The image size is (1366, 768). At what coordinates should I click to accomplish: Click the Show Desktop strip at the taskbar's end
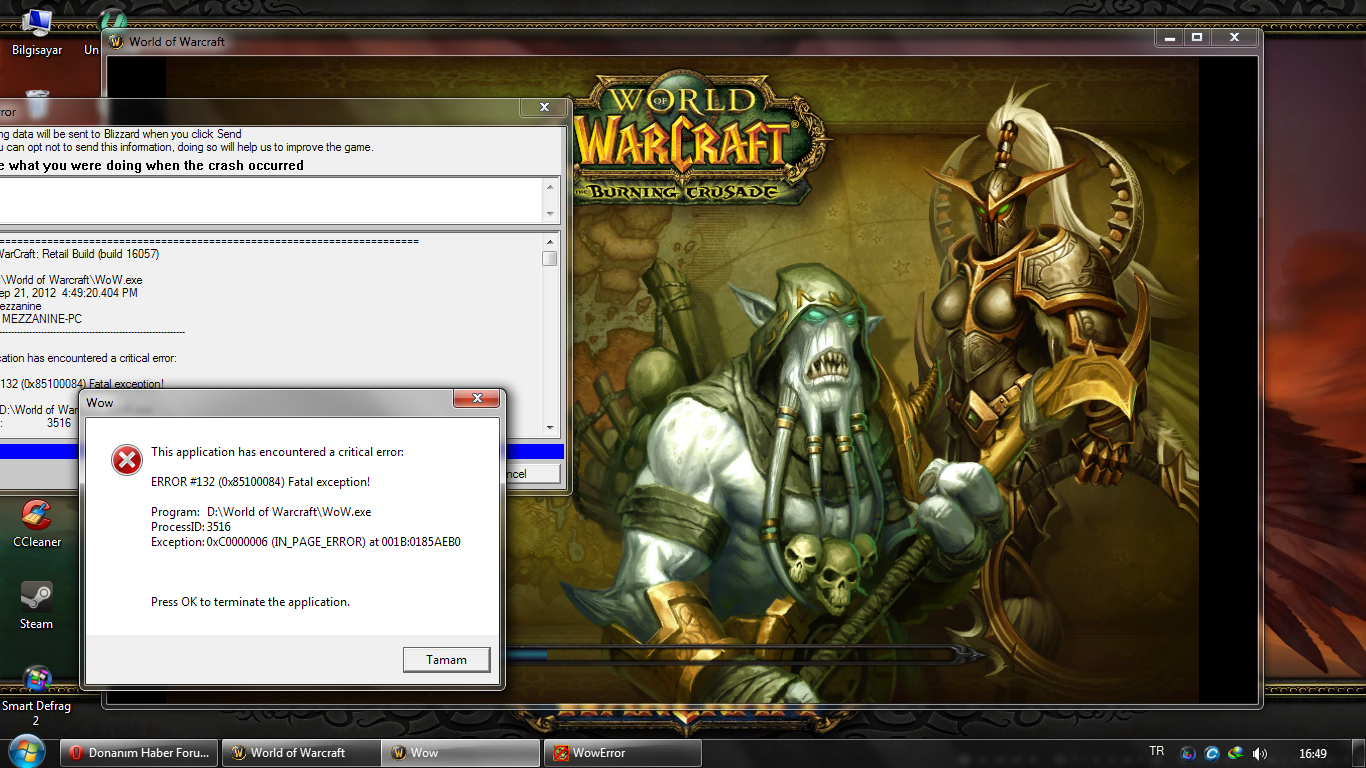(x=1359, y=753)
